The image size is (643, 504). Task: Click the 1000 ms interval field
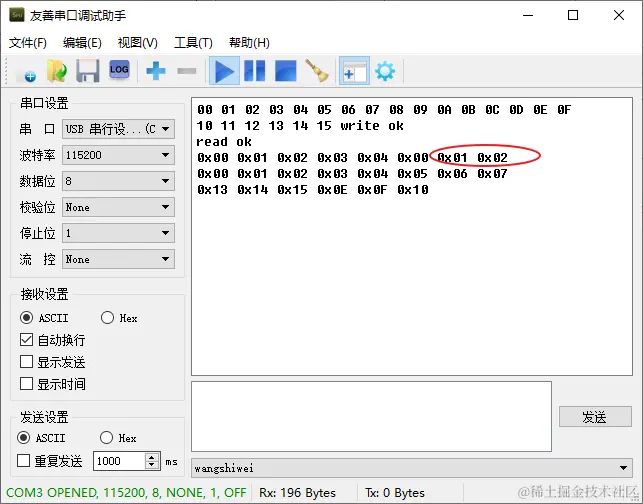pyautogui.click(x=119, y=461)
